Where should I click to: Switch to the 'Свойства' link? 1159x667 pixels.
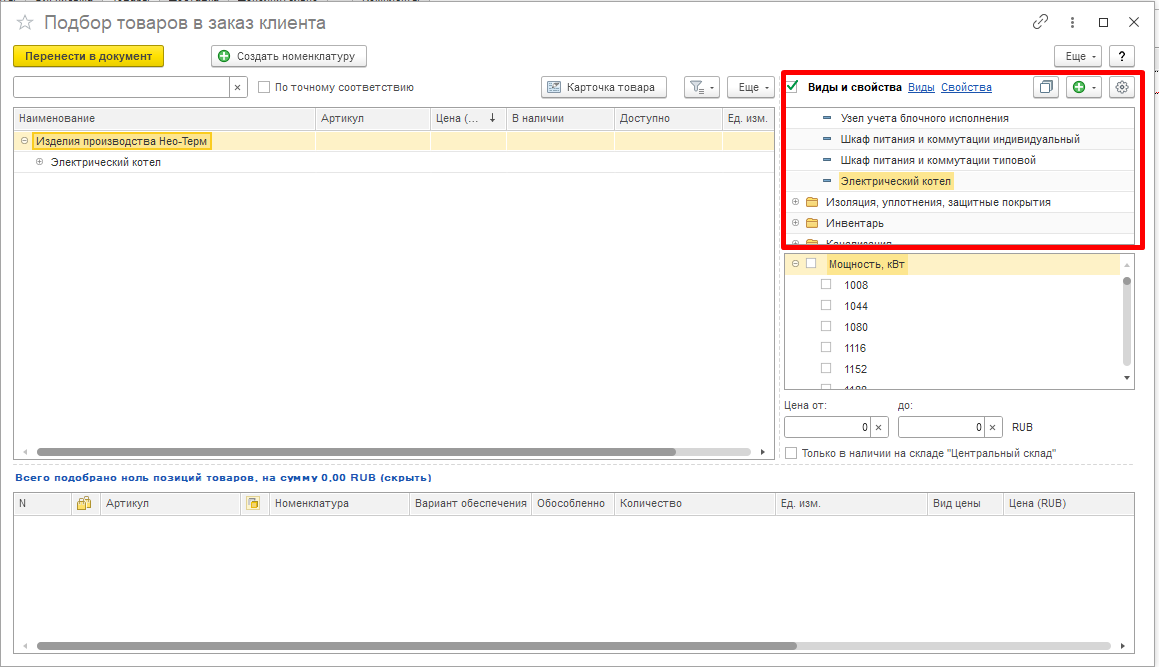[966, 87]
